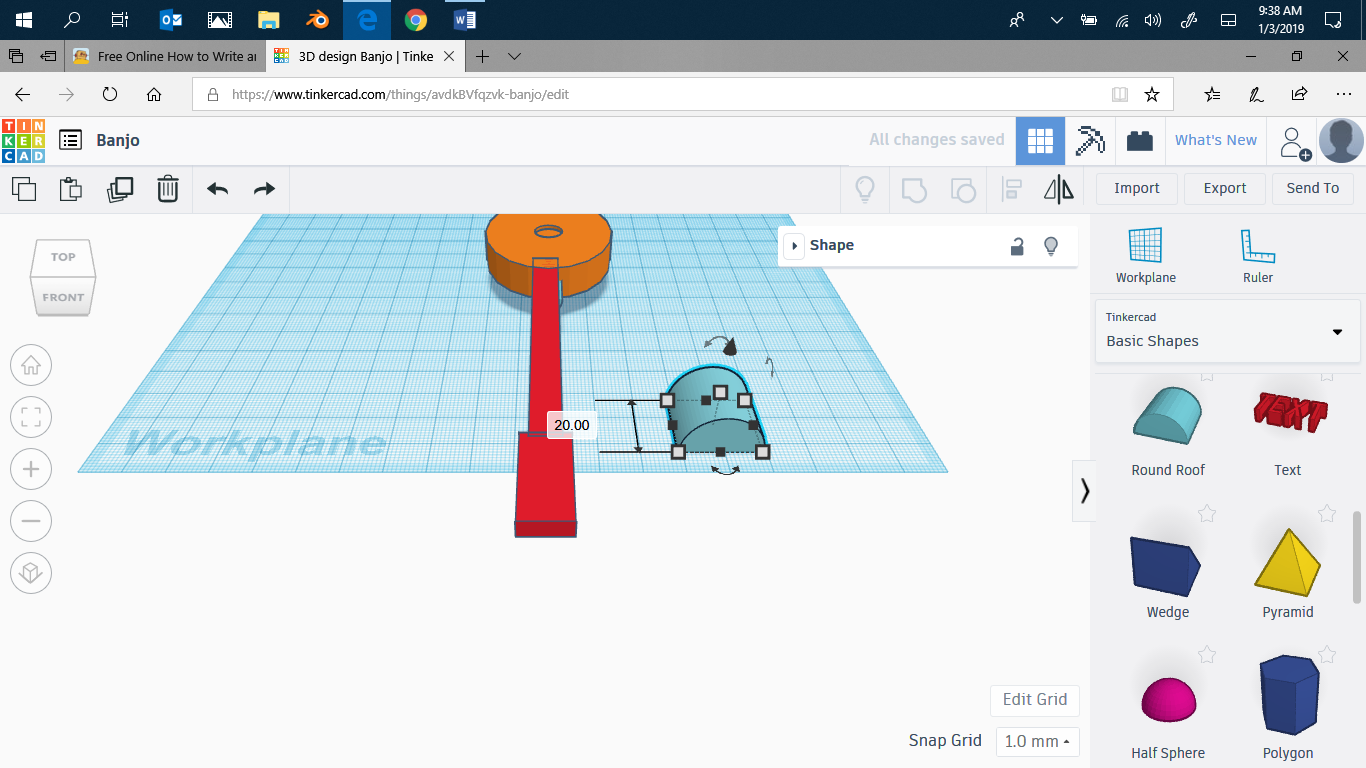The image size is (1366, 768).
Task: Click the 20.00 dimension value field
Action: coord(572,425)
